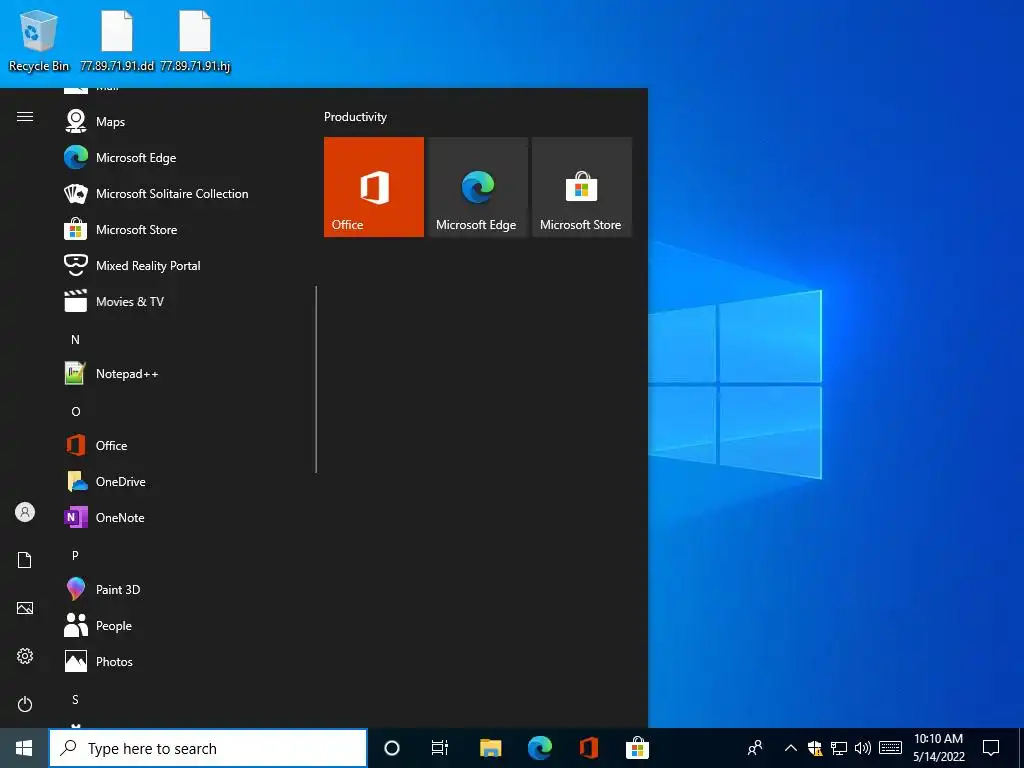The height and width of the screenshot is (768, 1024).
Task: Open Pictures from the Start sidebar
Action: tap(25, 608)
